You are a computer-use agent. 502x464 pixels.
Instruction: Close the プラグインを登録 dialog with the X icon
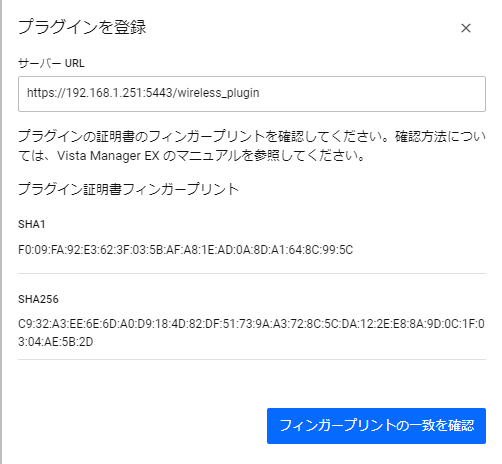tap(466, 28)
